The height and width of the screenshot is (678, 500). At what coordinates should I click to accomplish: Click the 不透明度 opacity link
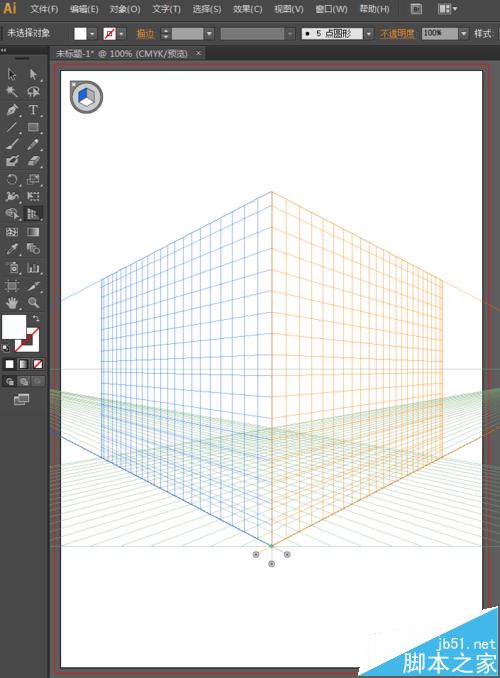pos(397,33)
